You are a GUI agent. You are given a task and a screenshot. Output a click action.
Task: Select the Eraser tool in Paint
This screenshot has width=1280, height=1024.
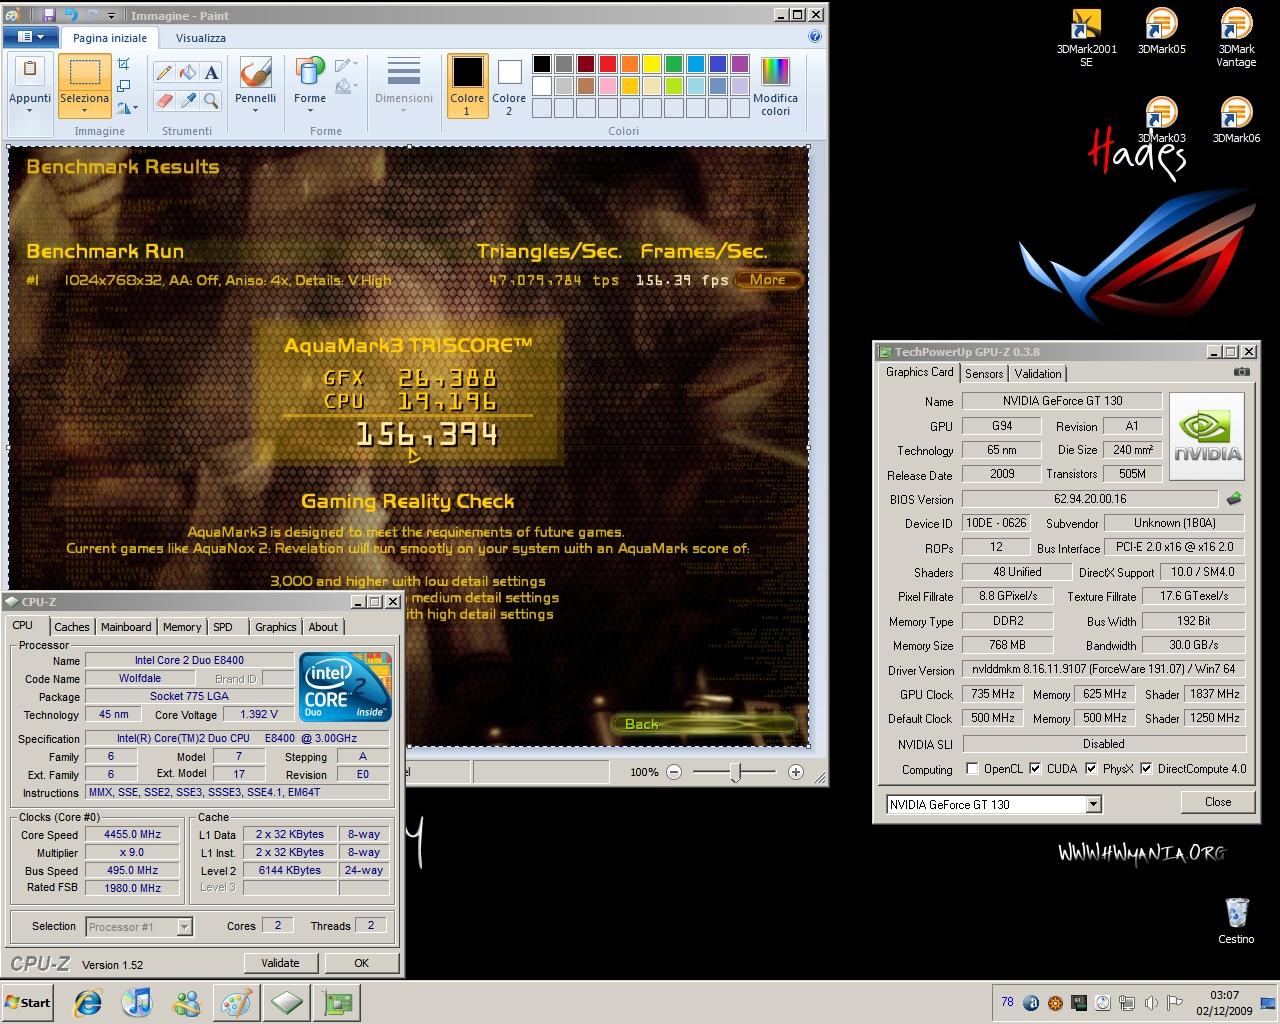coord(165,100)
